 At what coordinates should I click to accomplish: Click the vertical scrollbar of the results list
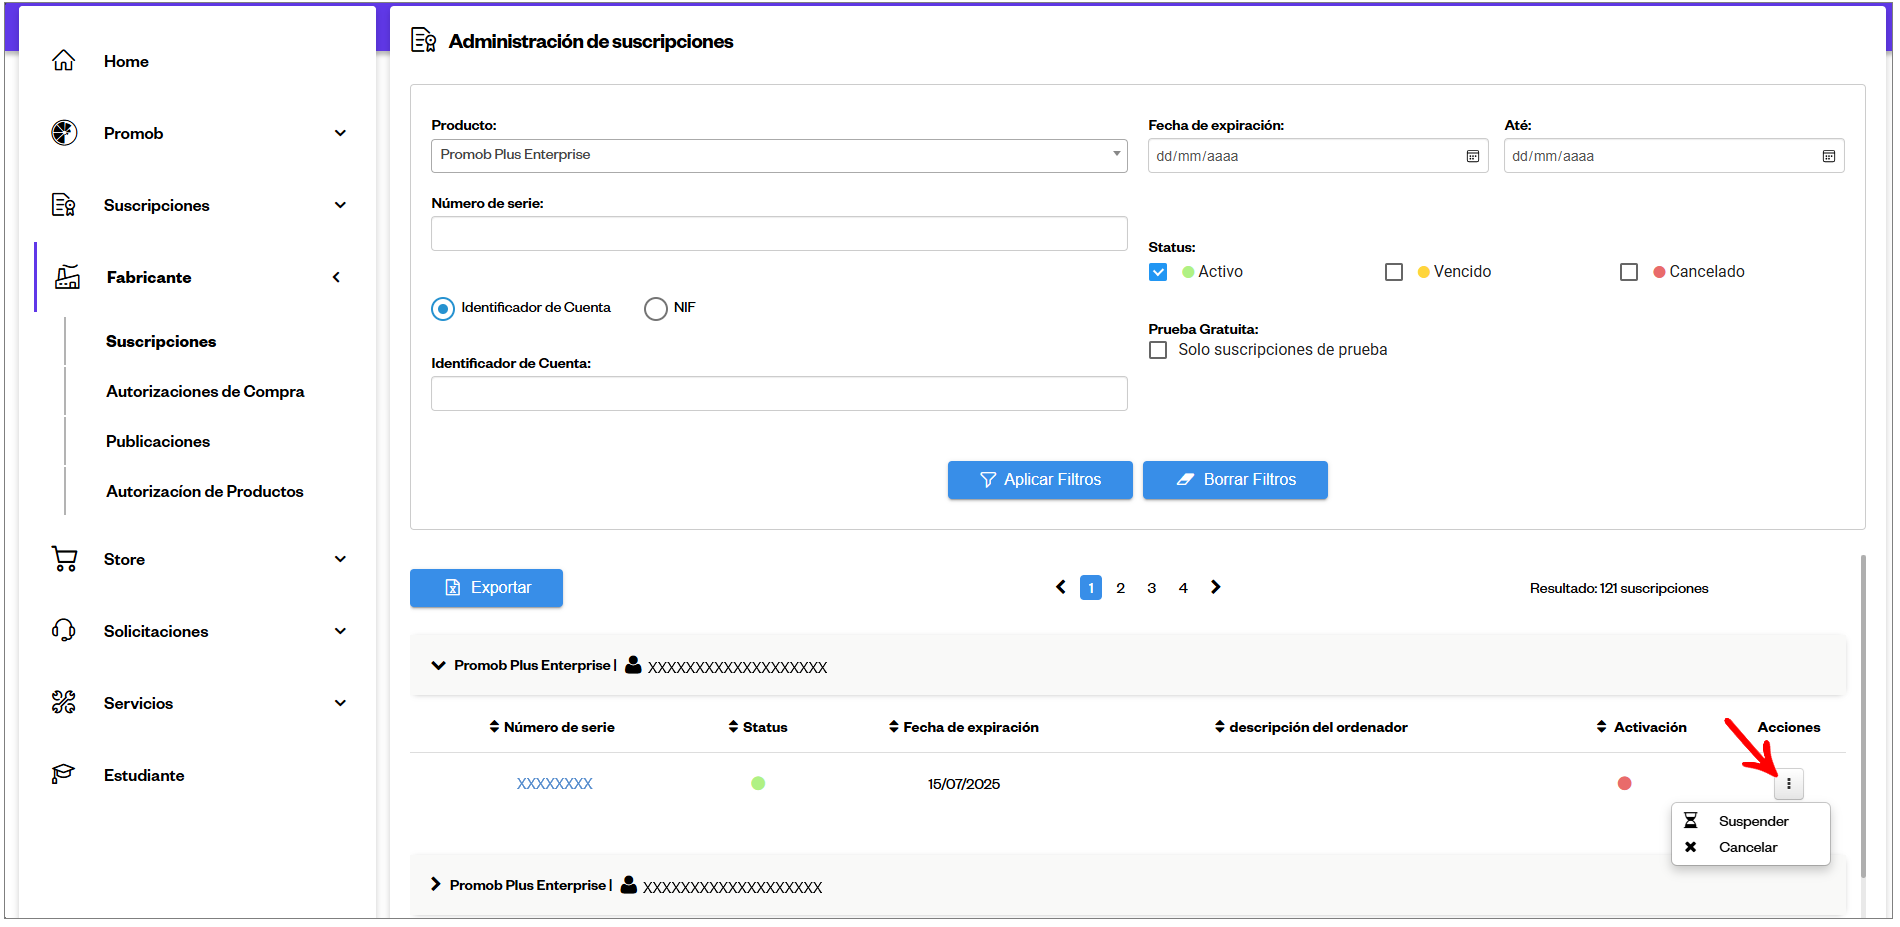[1863, 716]
